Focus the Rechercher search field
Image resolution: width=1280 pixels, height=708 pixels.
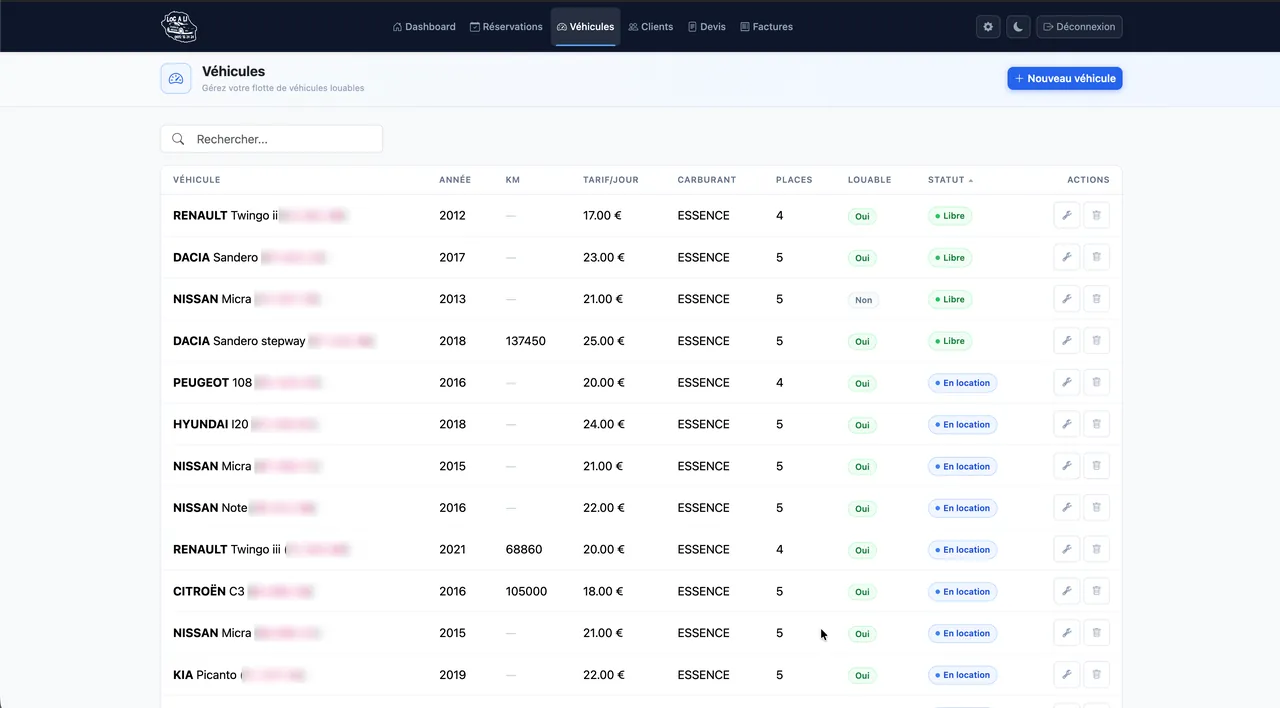click(271, 139)
